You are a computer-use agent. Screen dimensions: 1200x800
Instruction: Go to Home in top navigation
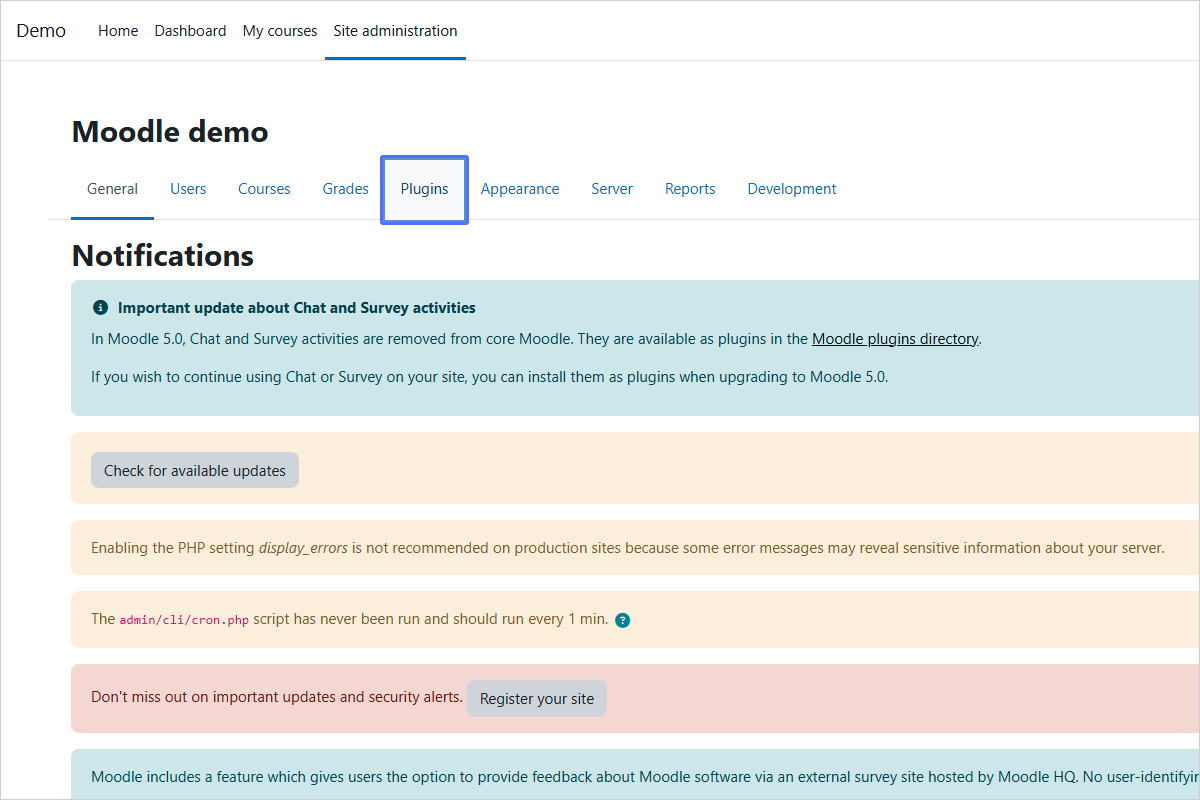click(118, 31)
